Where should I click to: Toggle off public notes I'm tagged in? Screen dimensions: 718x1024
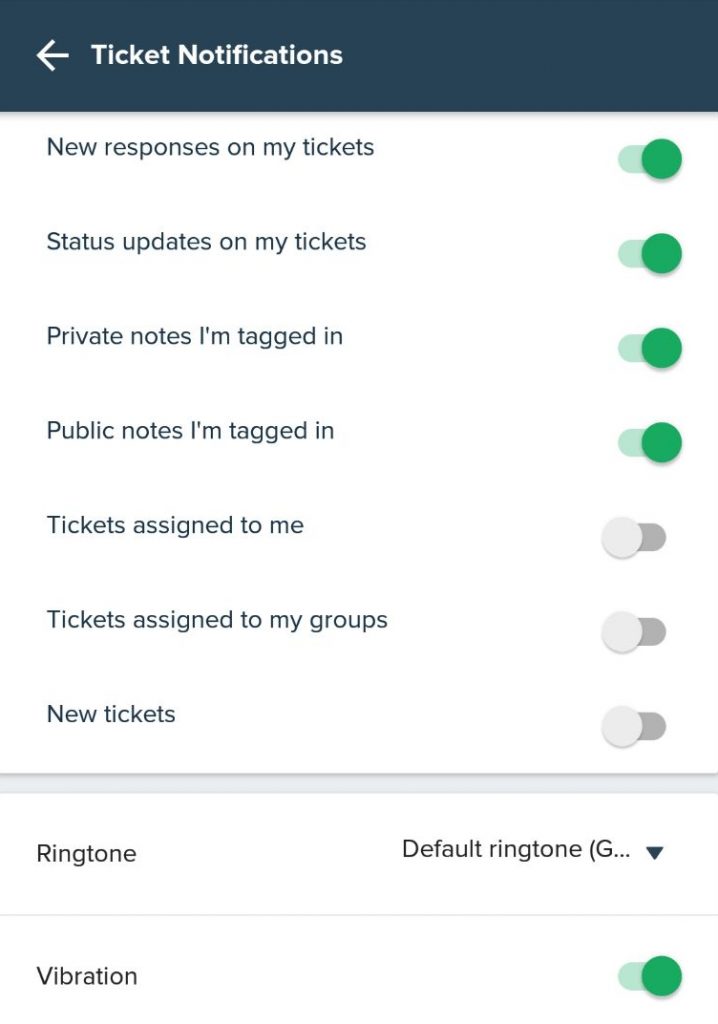648,441
